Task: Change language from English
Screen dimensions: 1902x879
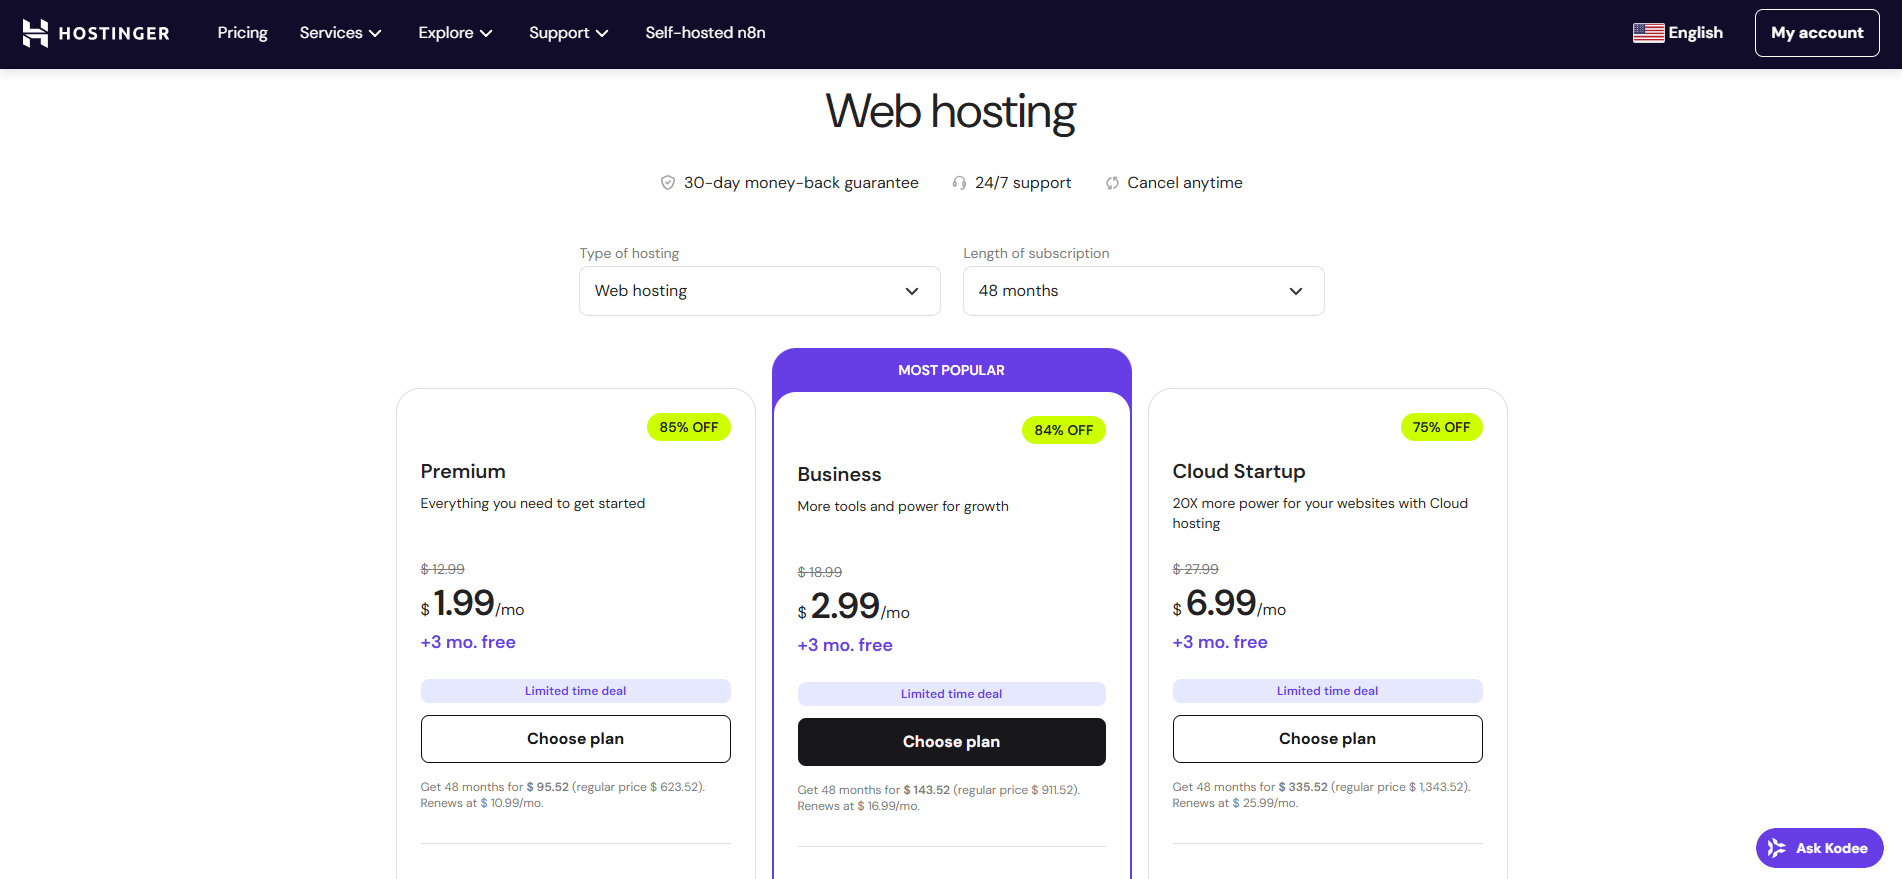Action: [1678, 33]
